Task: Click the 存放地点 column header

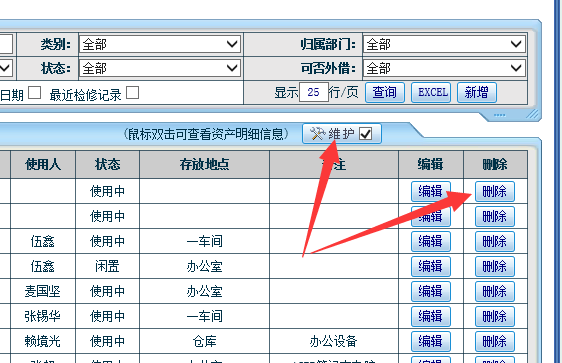Action: pos(204,164)
